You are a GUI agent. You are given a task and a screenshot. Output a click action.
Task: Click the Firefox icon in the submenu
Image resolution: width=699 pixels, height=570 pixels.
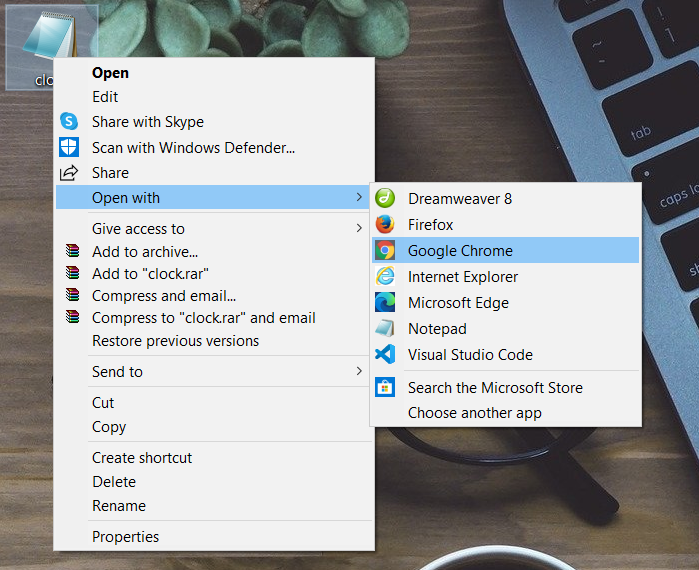pos(385,224)
